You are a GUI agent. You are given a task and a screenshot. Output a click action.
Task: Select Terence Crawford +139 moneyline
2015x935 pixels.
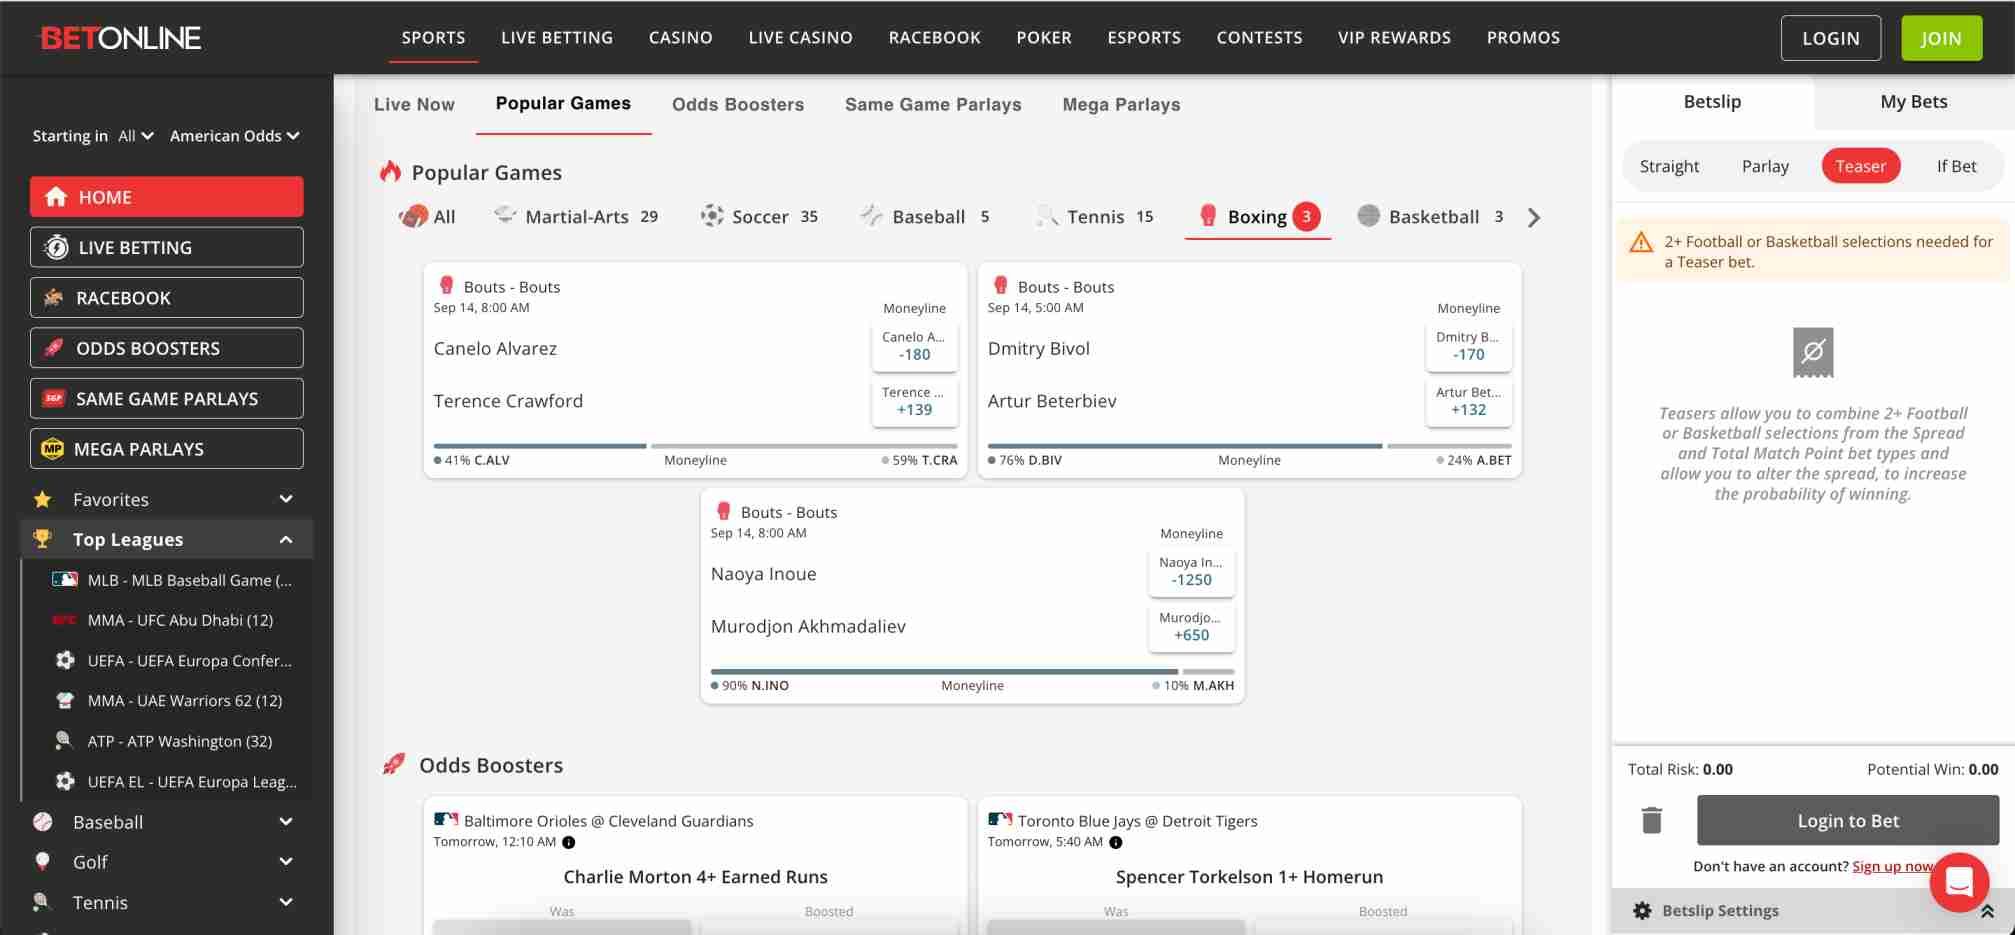point(914,401)
